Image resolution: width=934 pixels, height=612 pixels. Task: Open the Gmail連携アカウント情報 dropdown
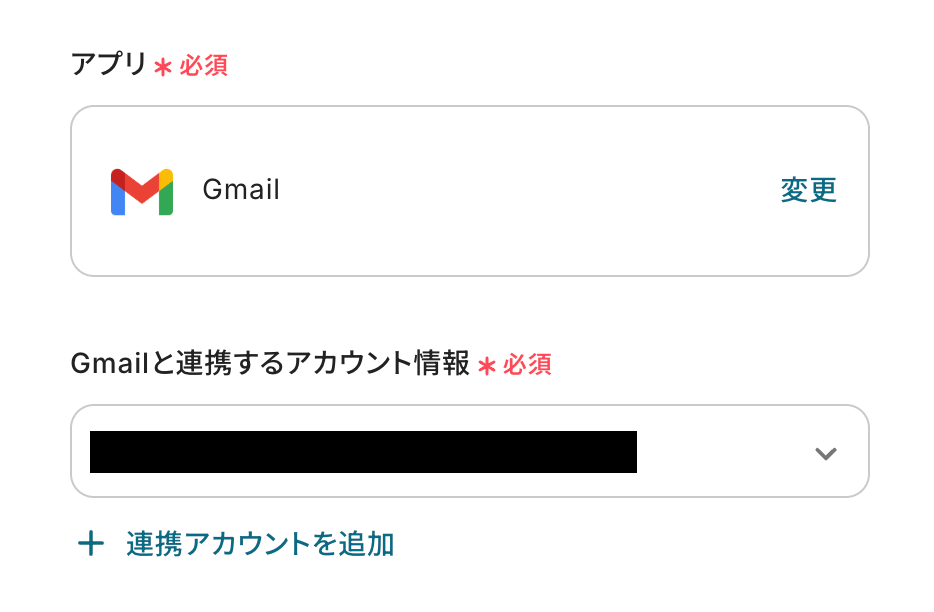(x=469, y=451)
